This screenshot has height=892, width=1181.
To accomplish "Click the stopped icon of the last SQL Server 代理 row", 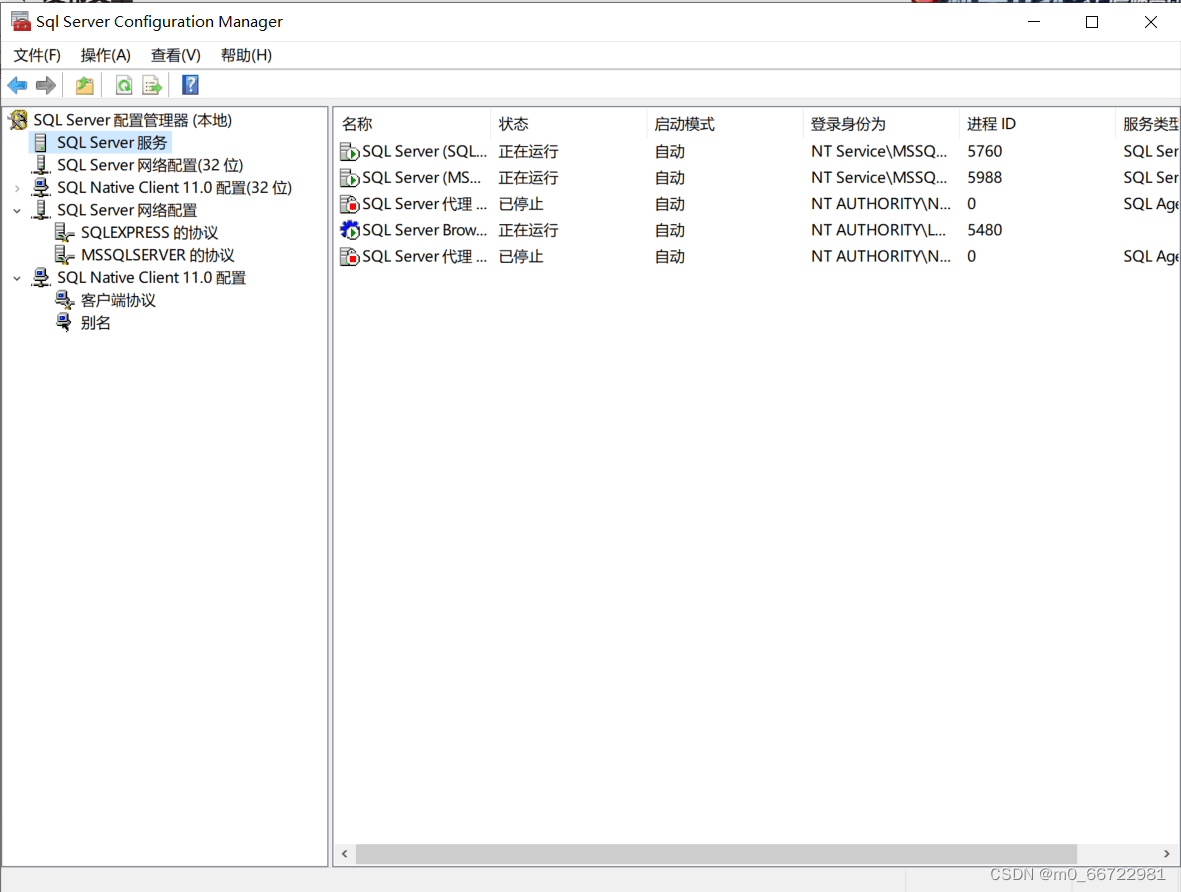I will (x=349, y=257).
